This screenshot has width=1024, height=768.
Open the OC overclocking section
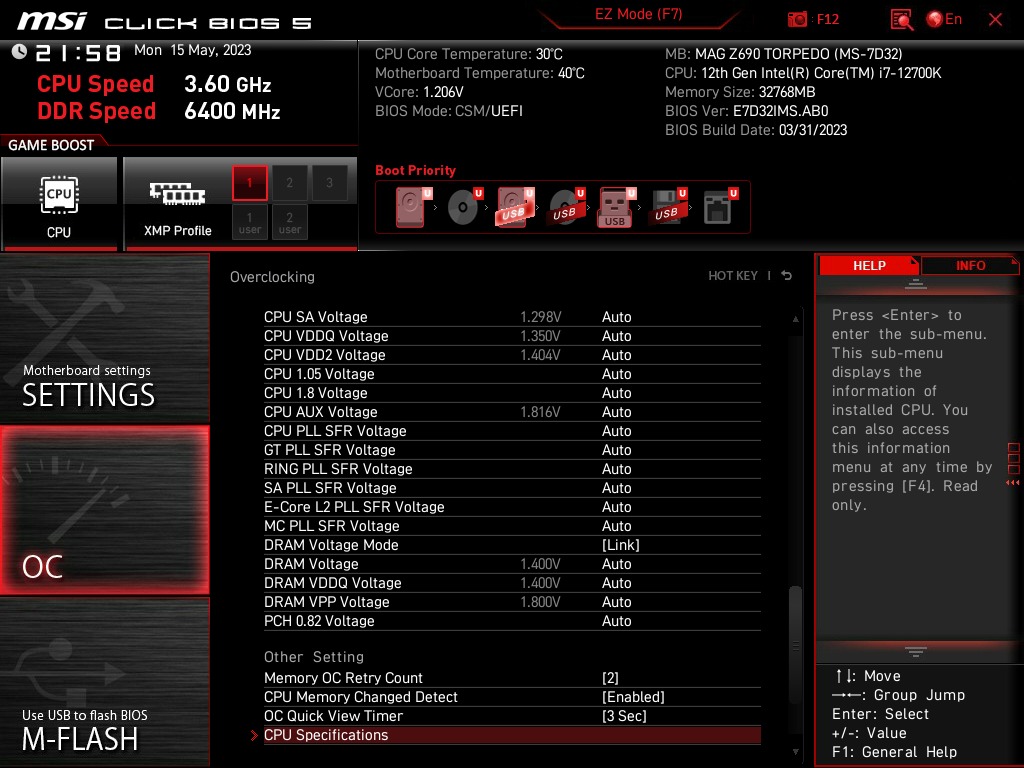pos(104,510)
